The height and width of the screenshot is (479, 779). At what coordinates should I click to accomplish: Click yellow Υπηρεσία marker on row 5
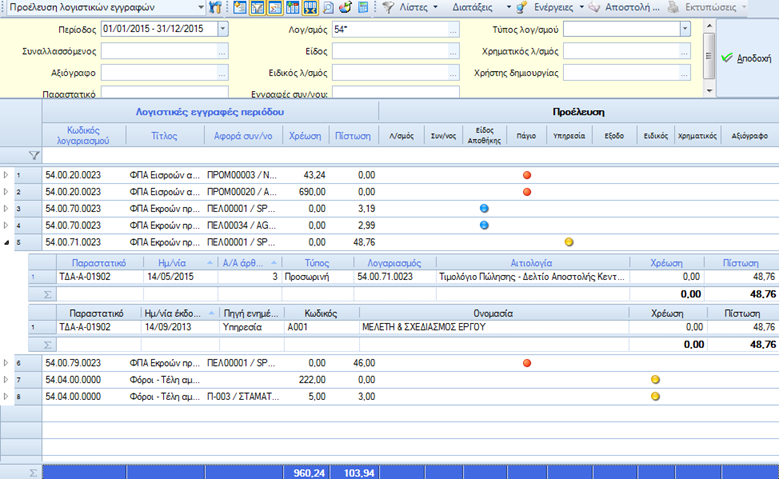pyautogui.click(x=569, y=242)
